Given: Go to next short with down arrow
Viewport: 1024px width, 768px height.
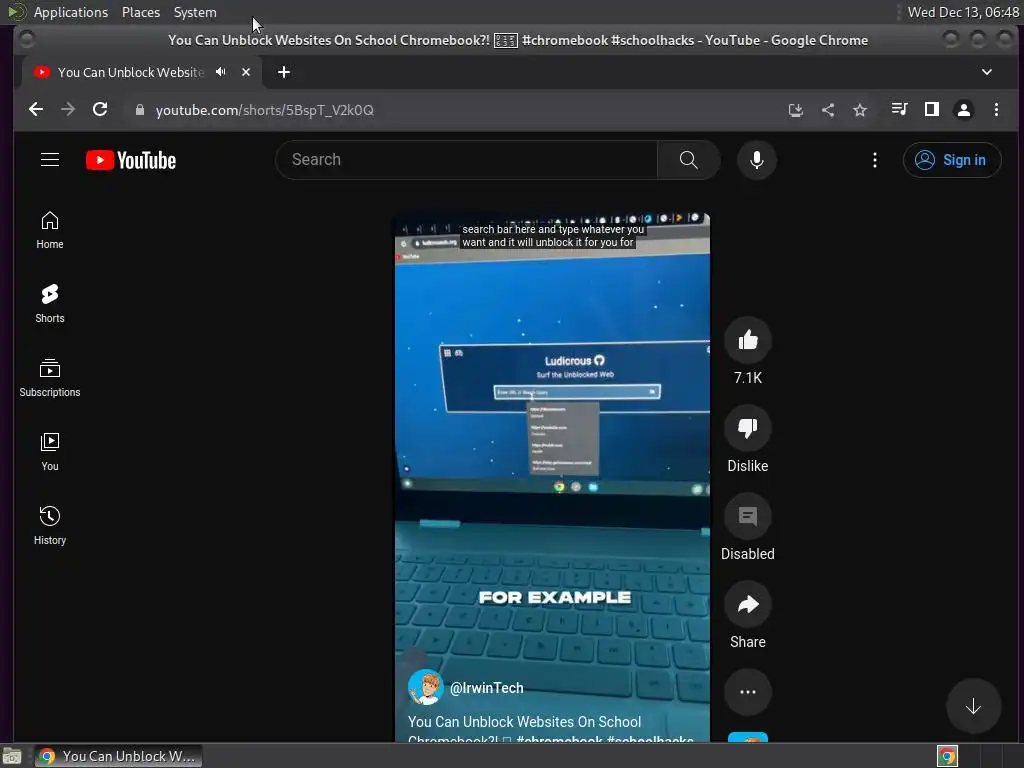Looking at the screenshot, I should (973, 706).
